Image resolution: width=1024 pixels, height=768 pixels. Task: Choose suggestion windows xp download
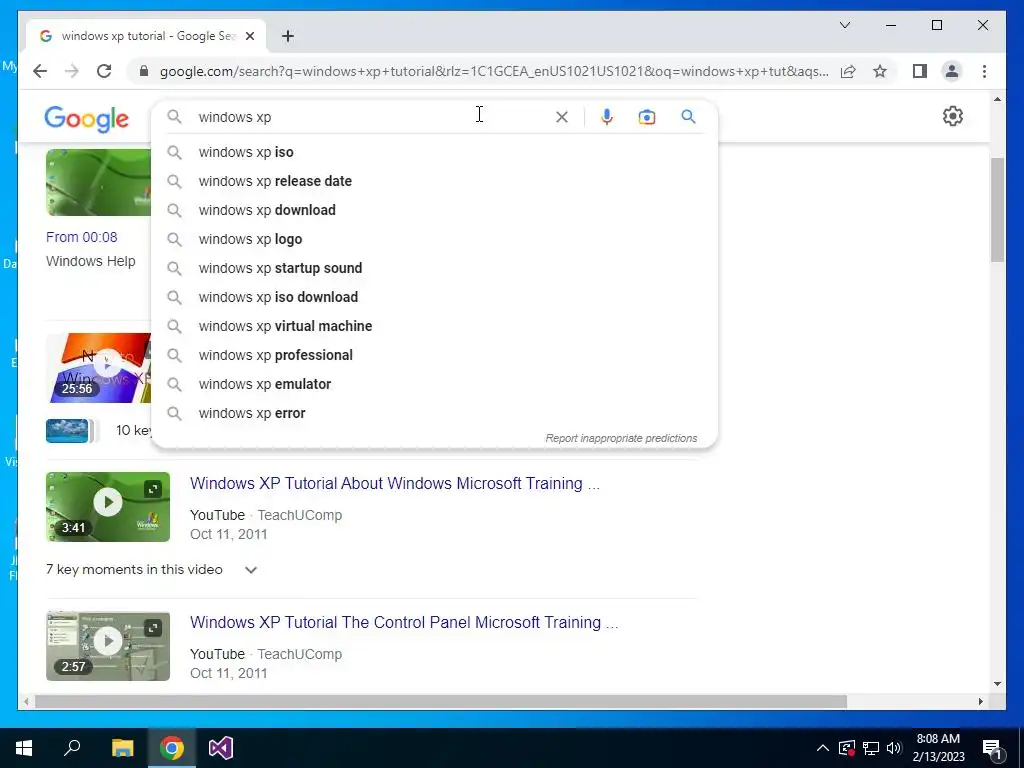pos(434,210)
